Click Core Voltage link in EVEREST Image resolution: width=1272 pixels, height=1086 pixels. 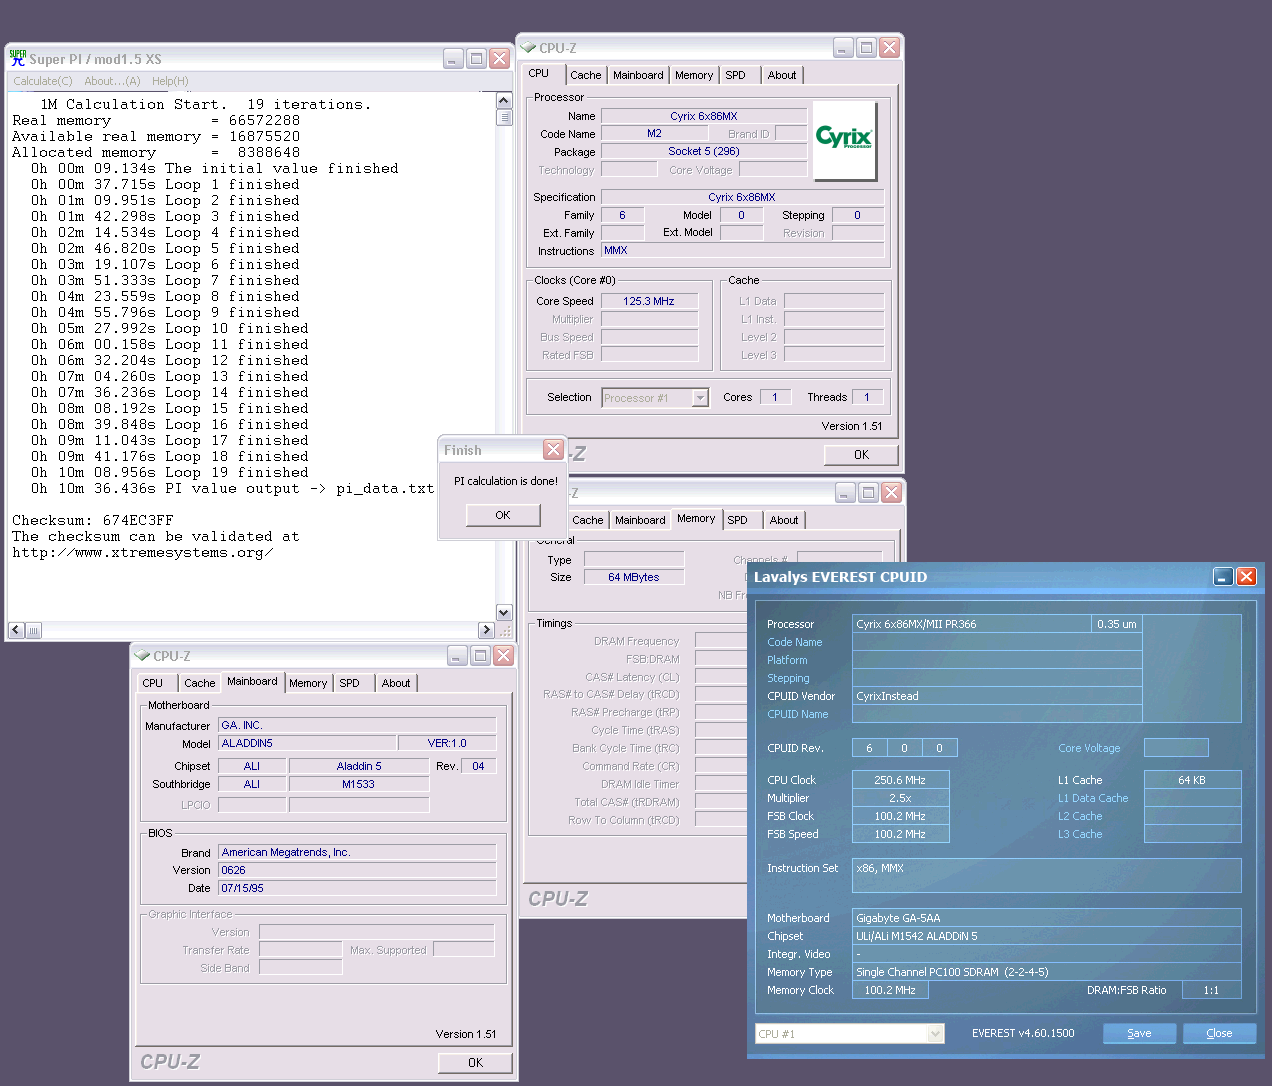click(x=1089, y=748)
